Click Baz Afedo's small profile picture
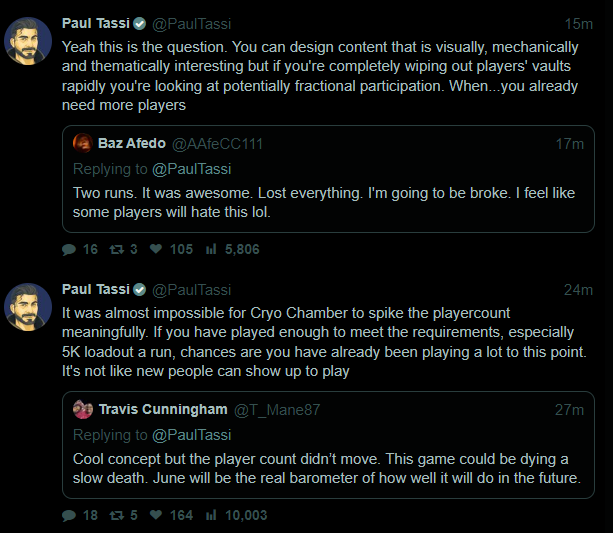Viewport: 613px width, 533px height. tap(83, 143)
